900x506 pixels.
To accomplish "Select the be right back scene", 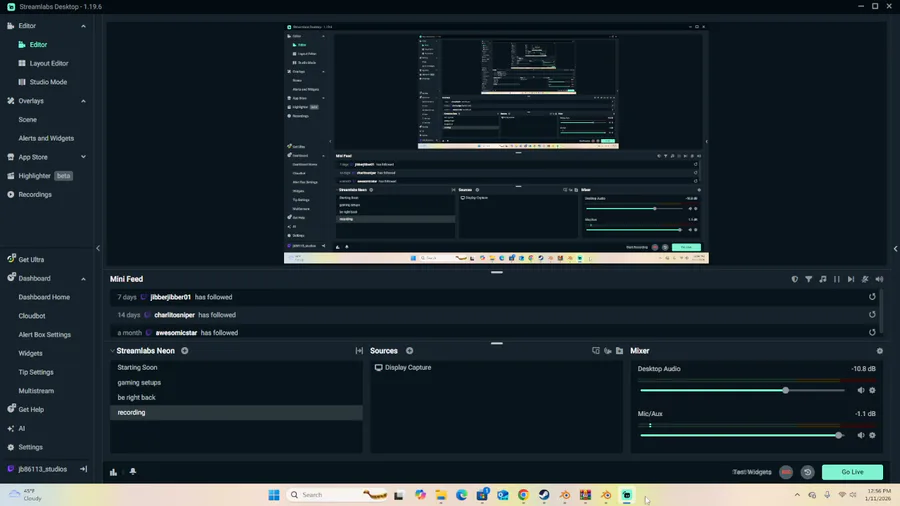I will click(x=236, y=398).
